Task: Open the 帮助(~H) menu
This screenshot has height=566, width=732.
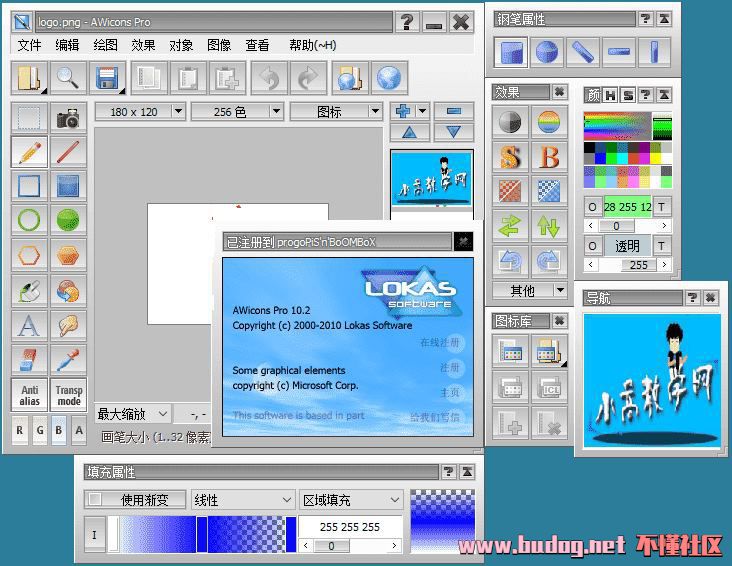Action: tap(312, 45)
